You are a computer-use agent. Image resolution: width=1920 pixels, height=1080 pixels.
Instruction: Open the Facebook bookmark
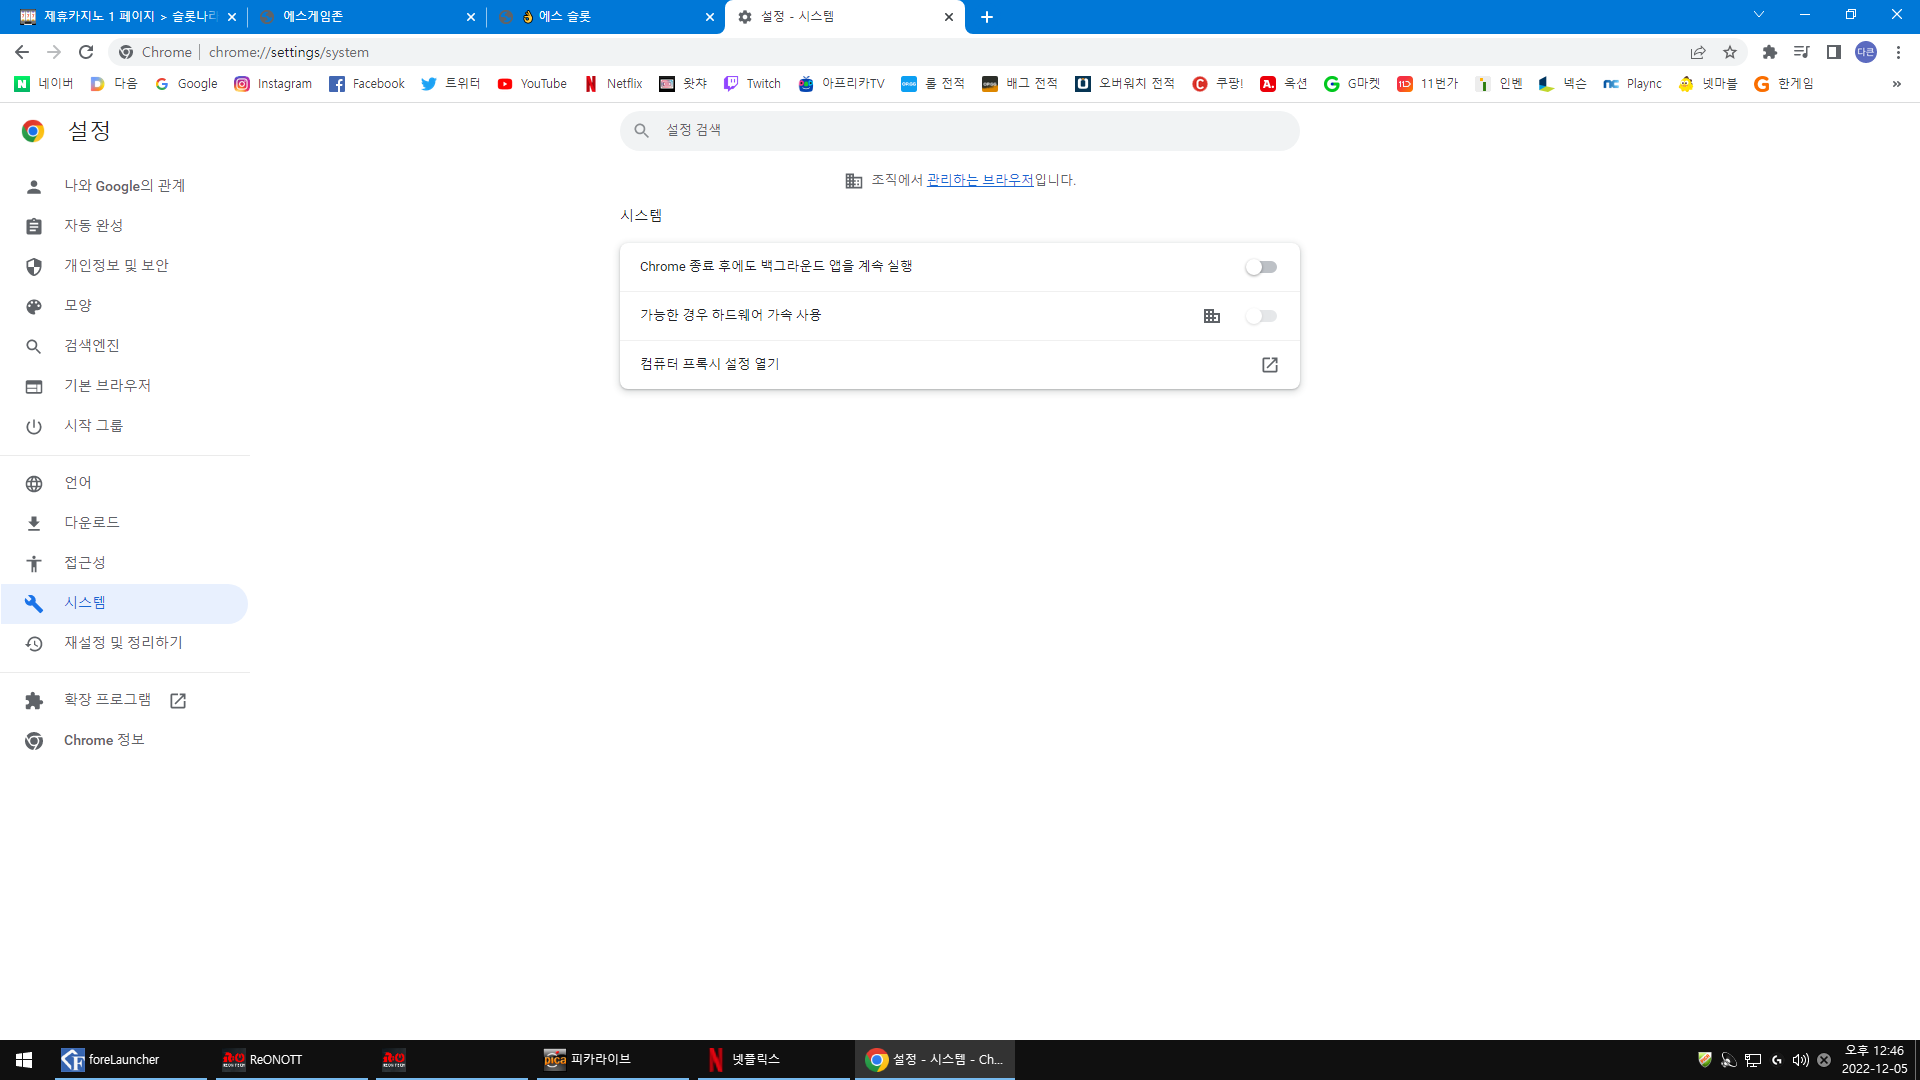367,84
